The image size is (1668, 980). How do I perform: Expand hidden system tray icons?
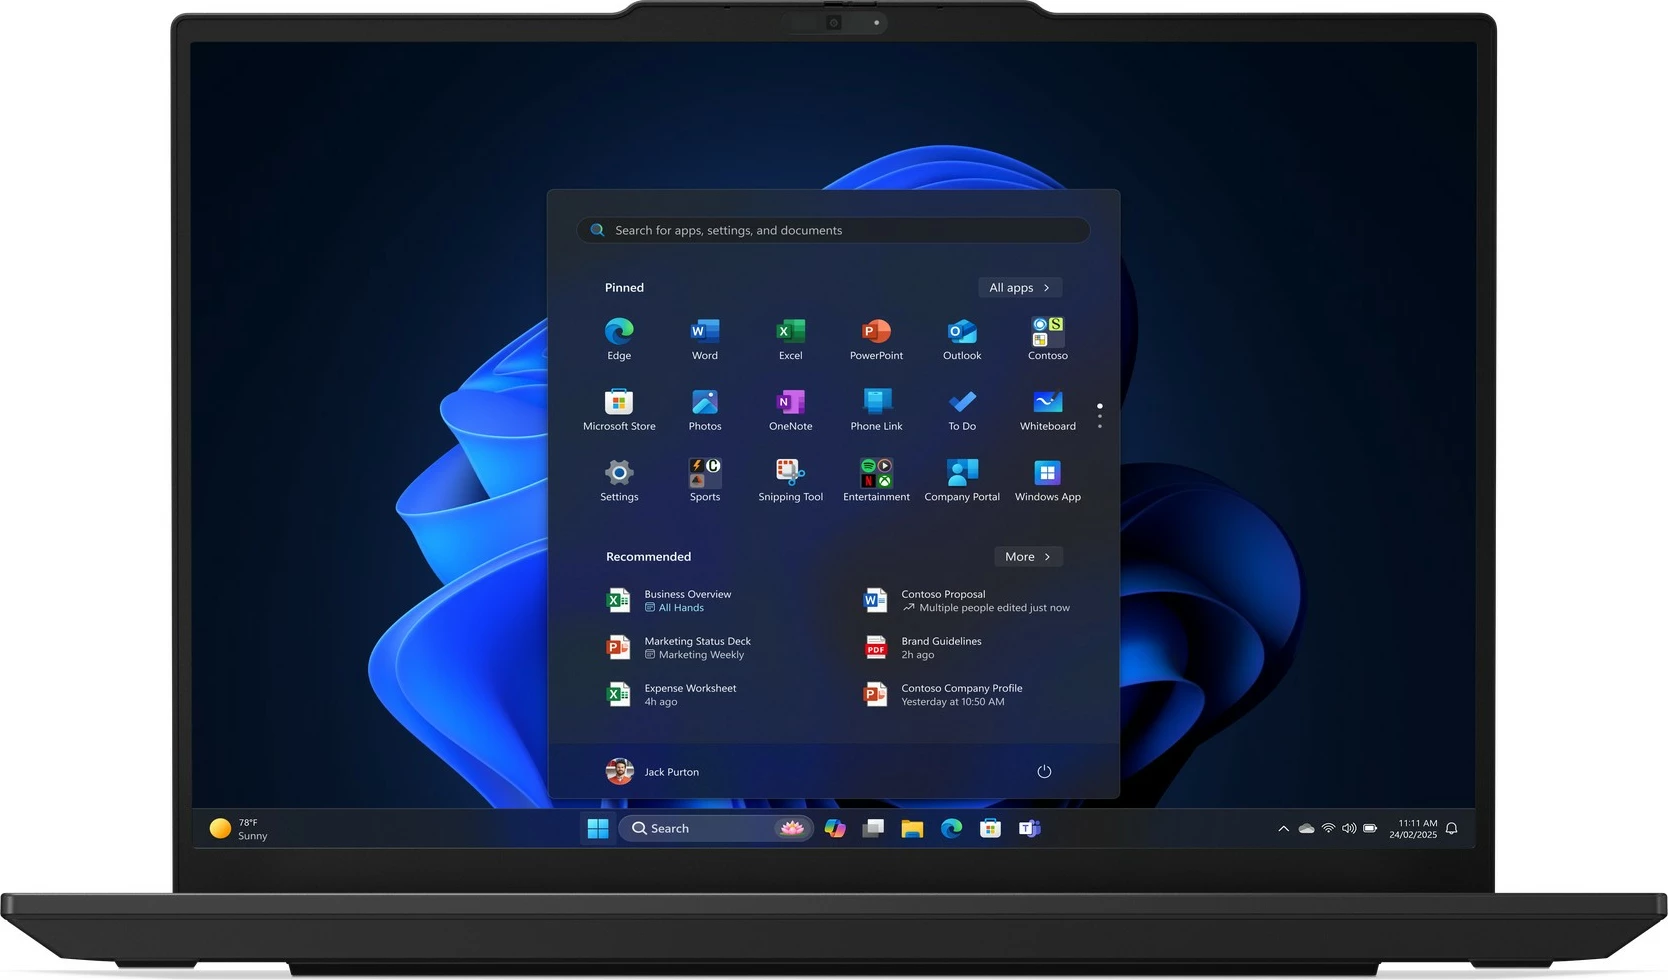1283,828
